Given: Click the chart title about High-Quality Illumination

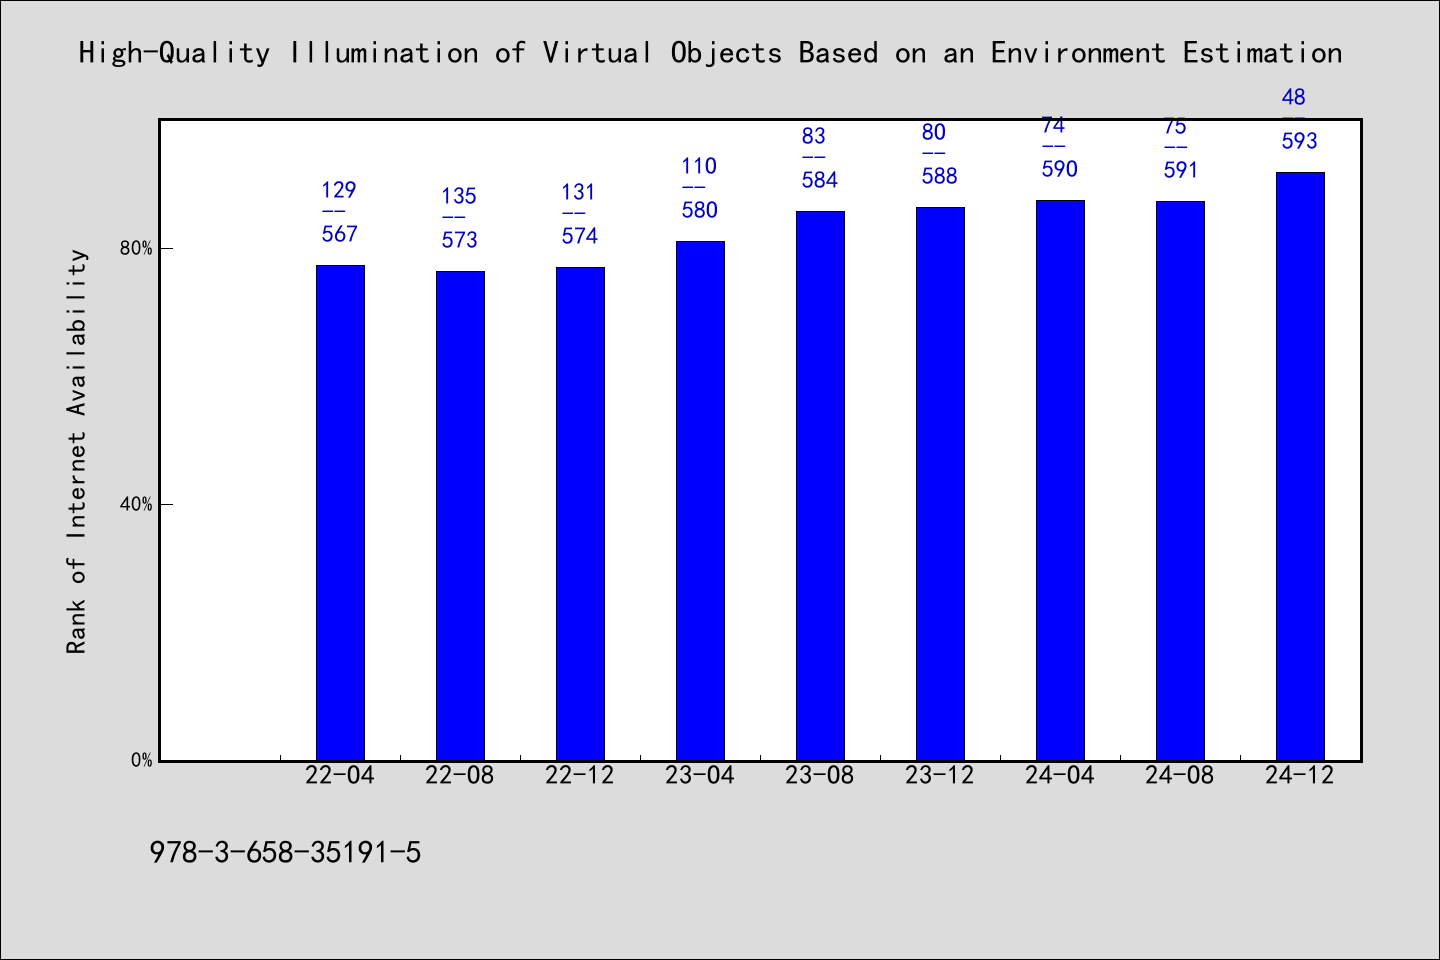Looking at the screenshot, I should [x=710, y=53].
